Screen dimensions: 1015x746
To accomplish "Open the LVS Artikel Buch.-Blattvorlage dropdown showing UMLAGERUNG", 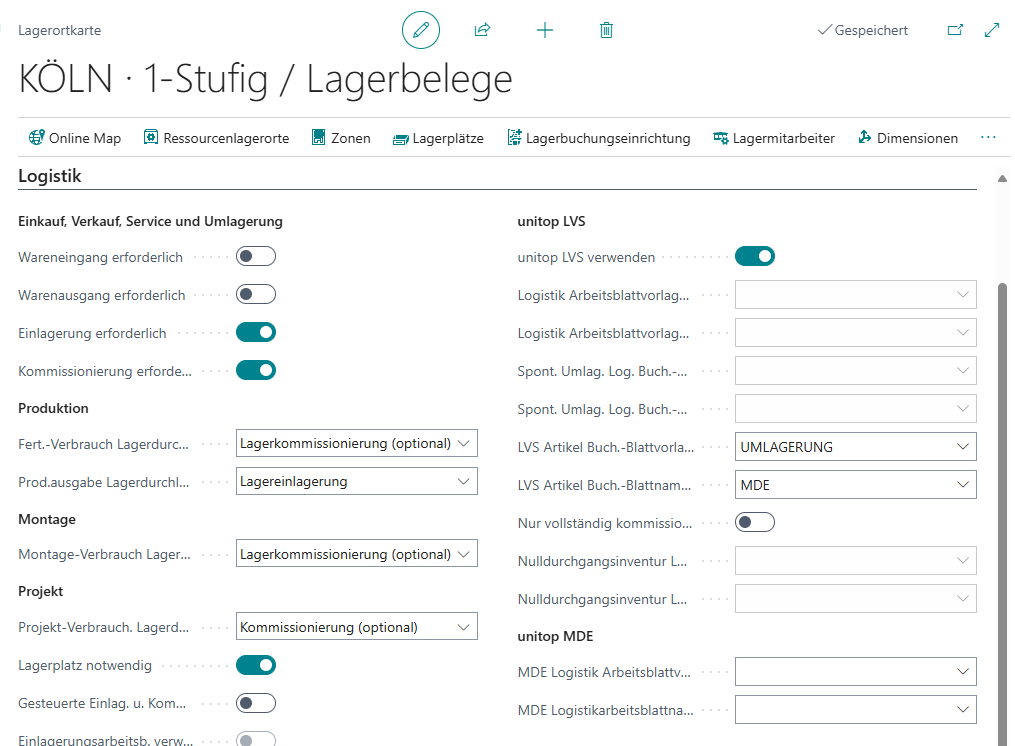I will click(963, 446).
